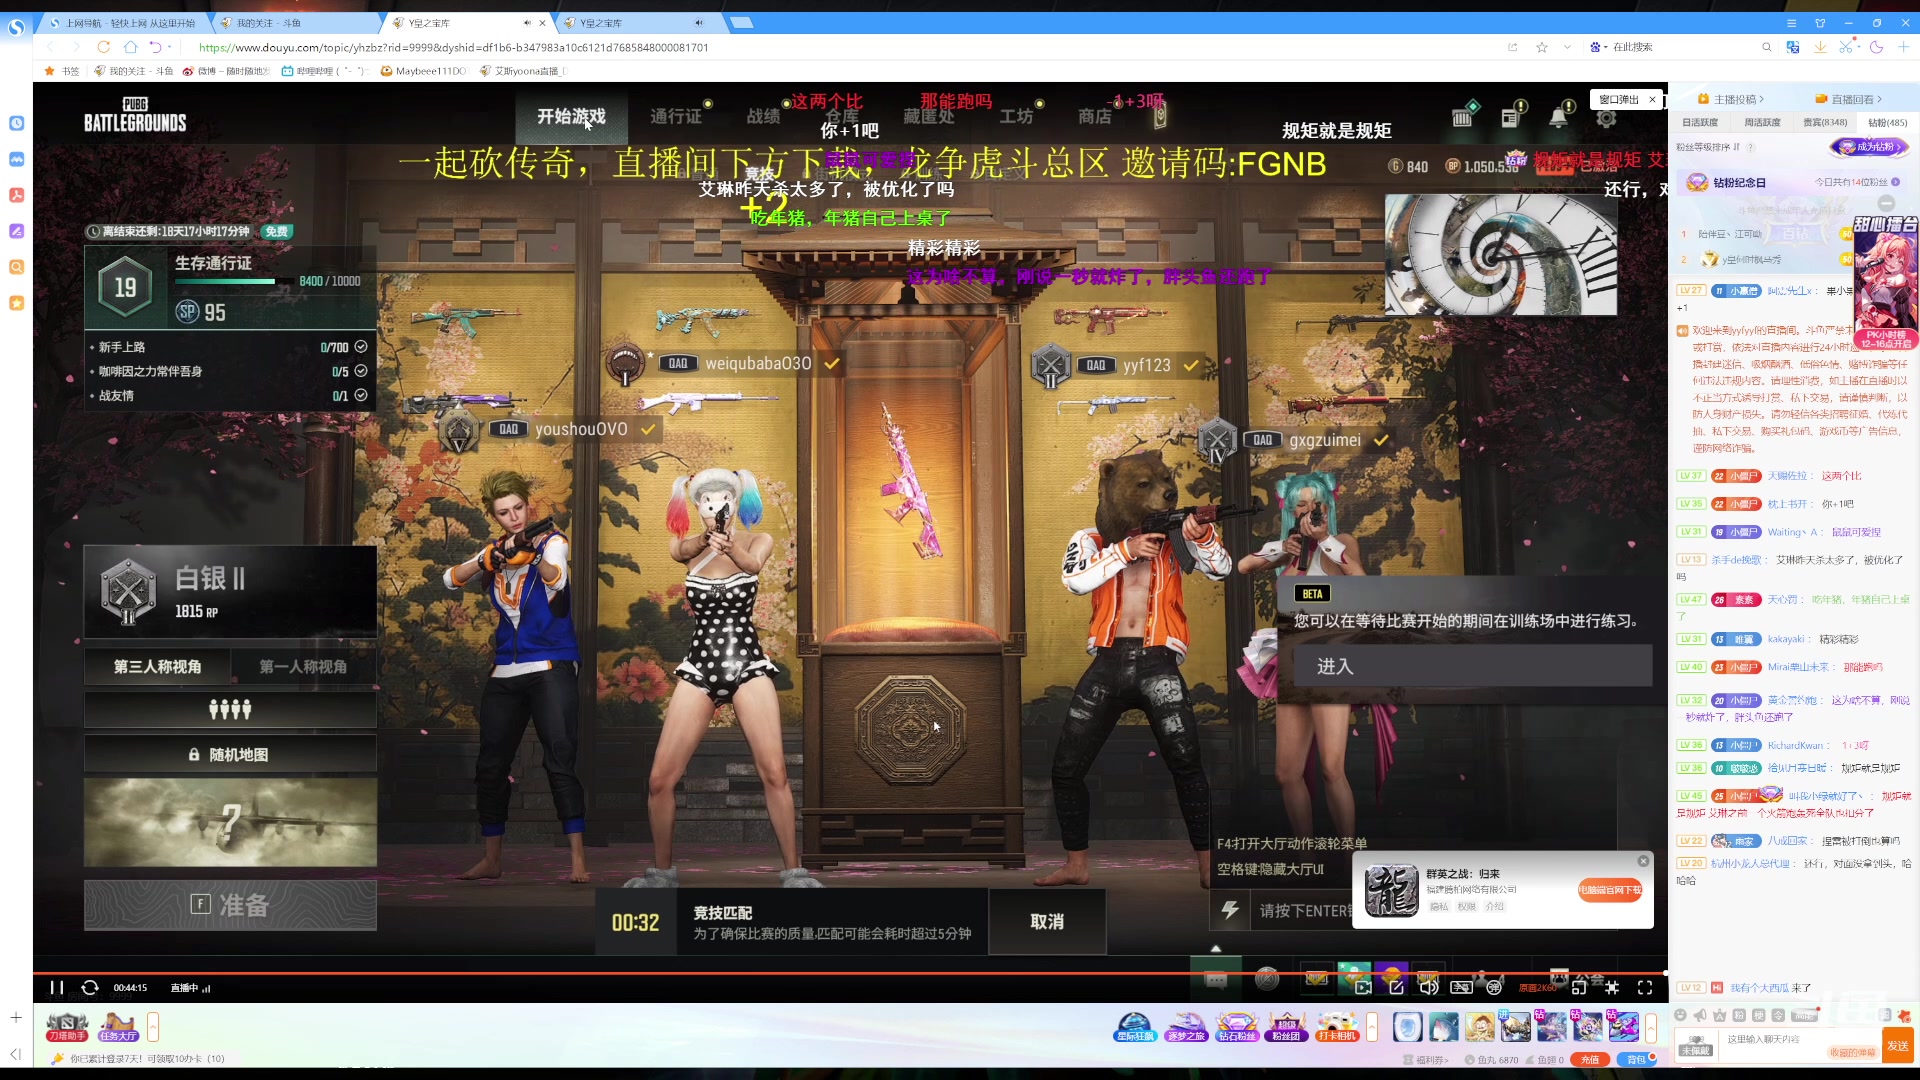This screenshot has height=1080, width=1920.
Task: Toggle night mode moon icon
Action: point(1877,47)
